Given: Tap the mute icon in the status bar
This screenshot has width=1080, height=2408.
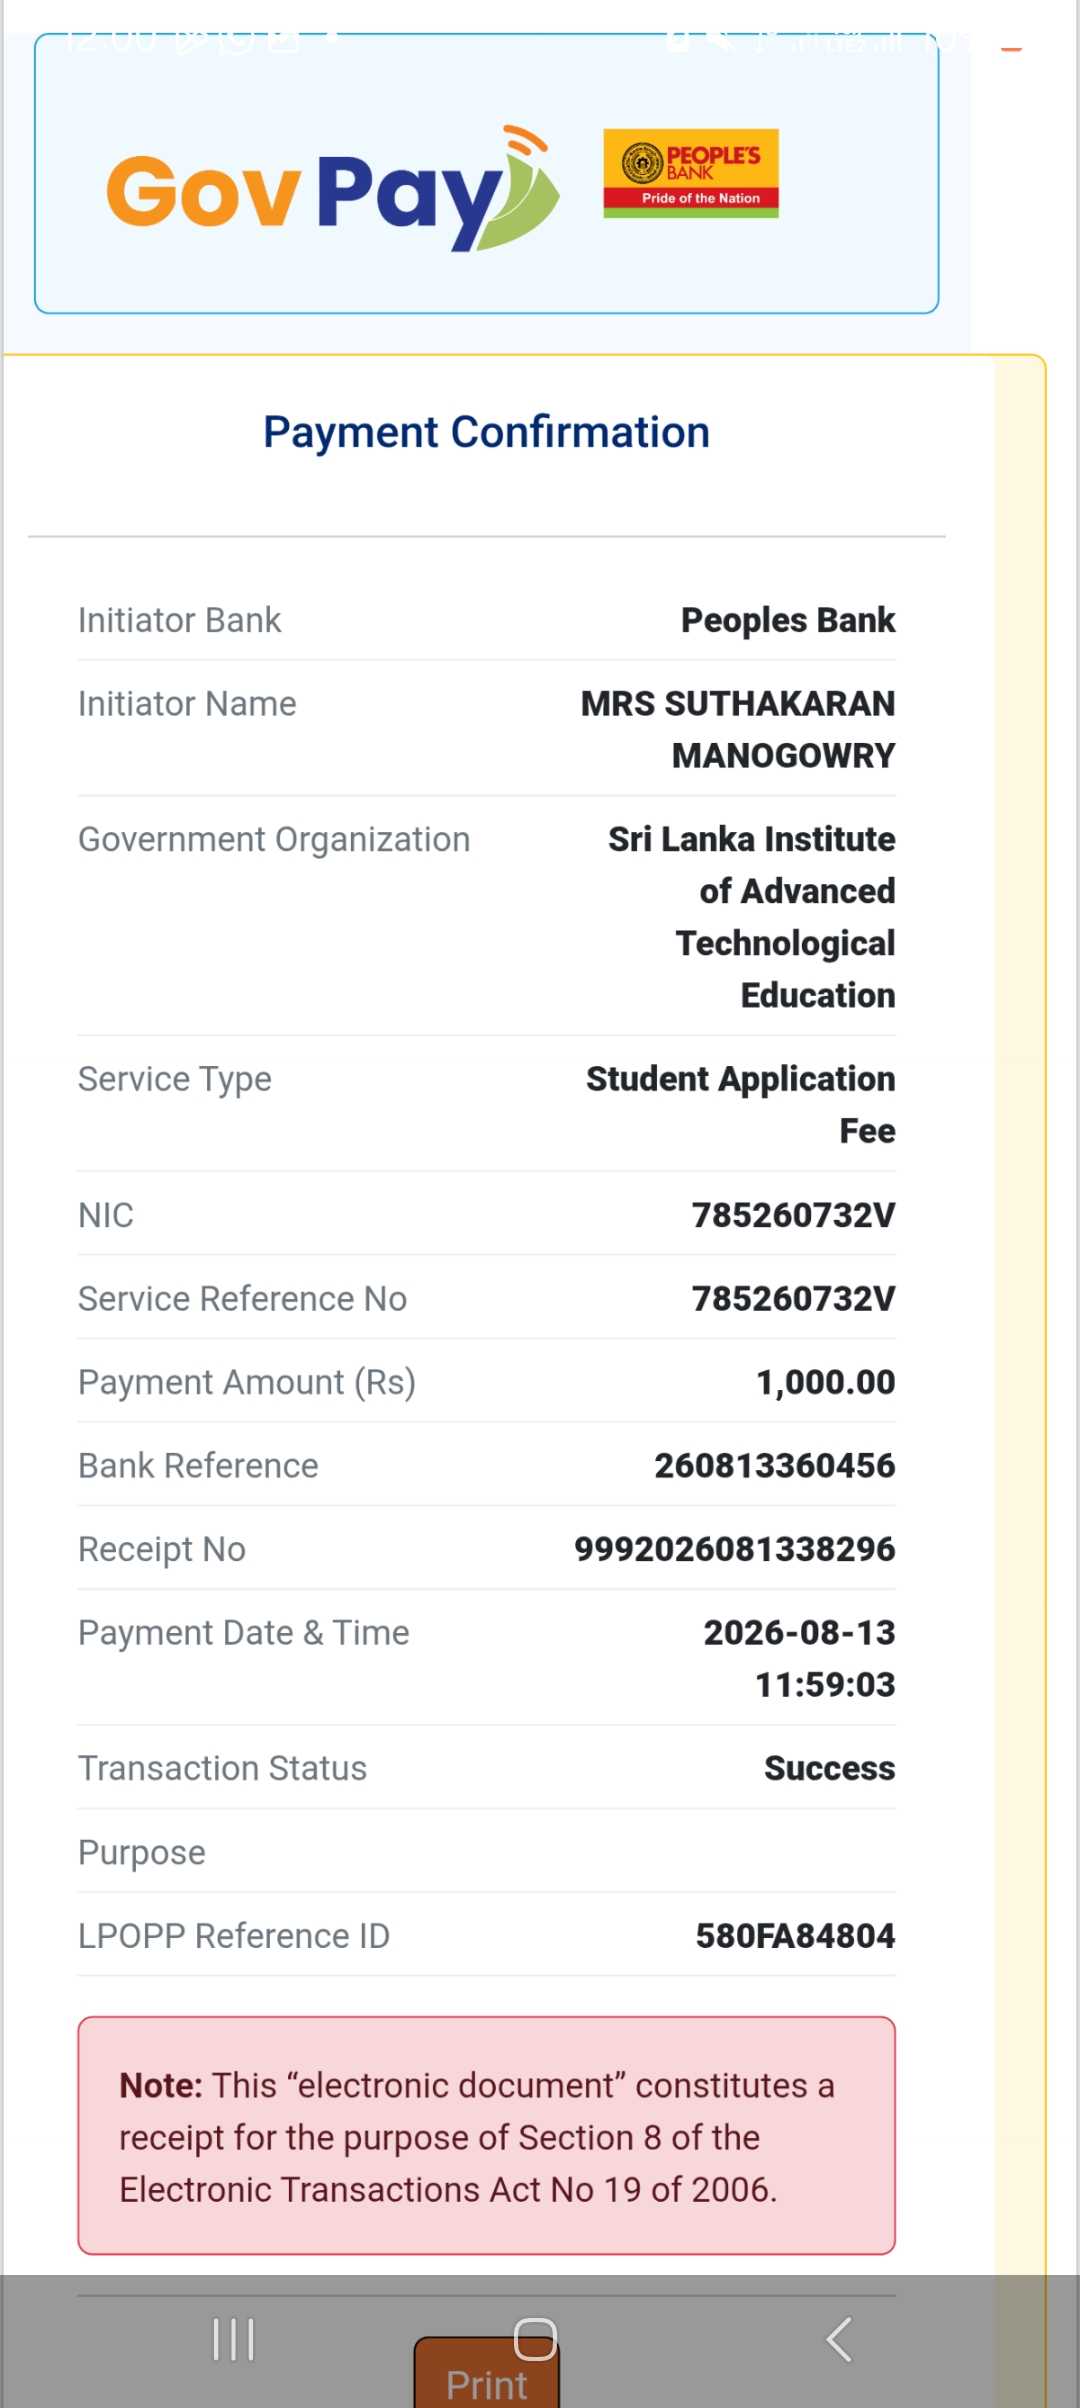Looking at the screenshot, I should pos(722,40).
